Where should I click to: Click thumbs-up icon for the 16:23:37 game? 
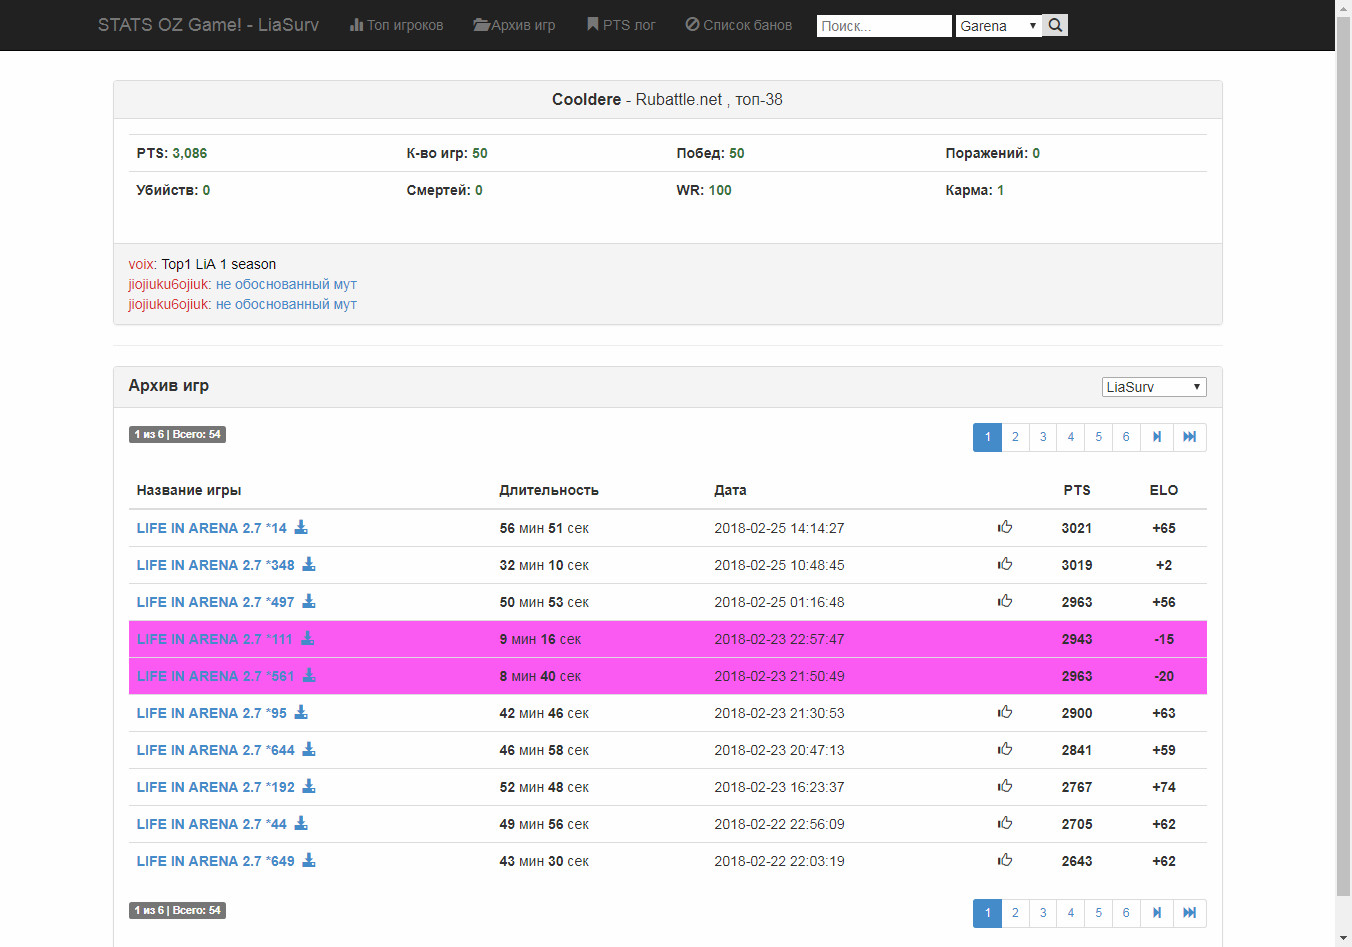click(x=1005, y=786)
